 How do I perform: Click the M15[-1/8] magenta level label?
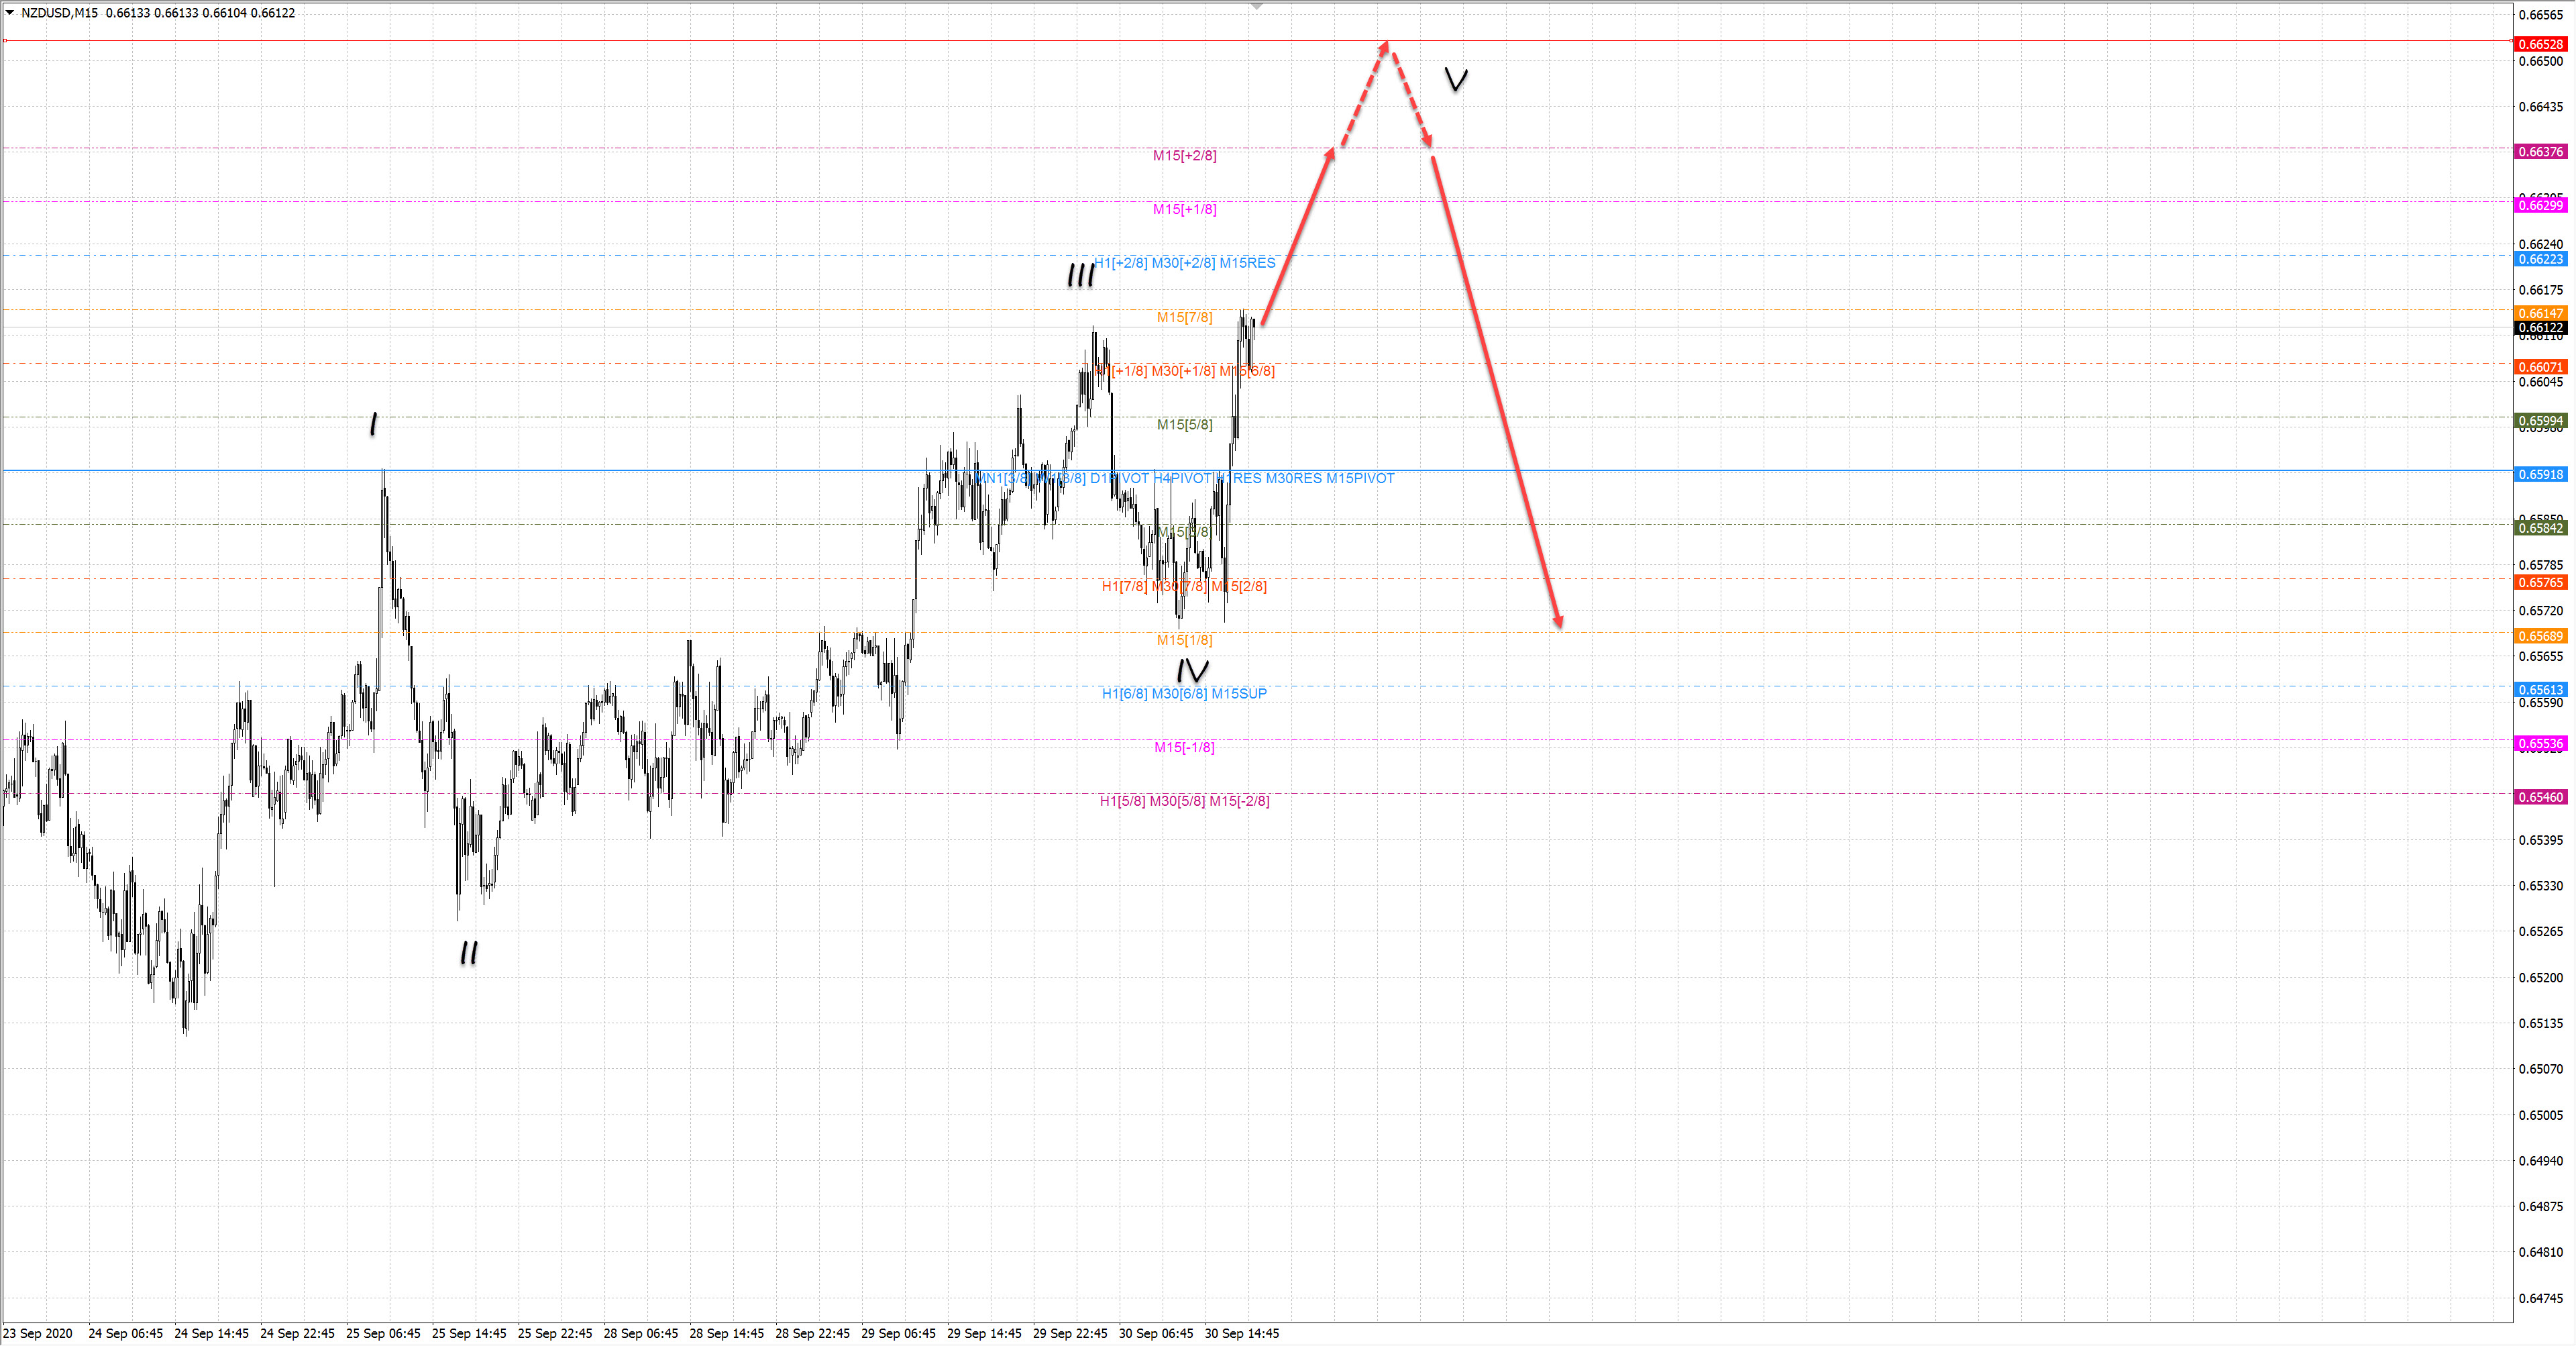pos(1184,748)
